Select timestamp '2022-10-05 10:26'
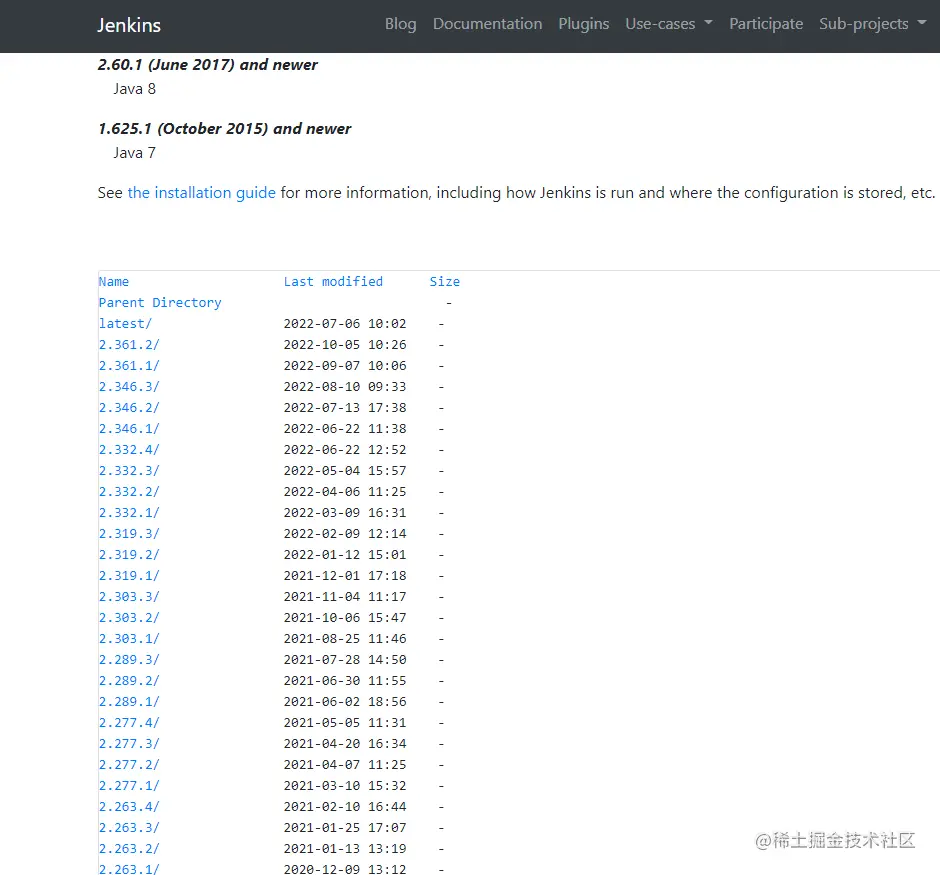This screenshot has width=940, height=875. [345, 345]
